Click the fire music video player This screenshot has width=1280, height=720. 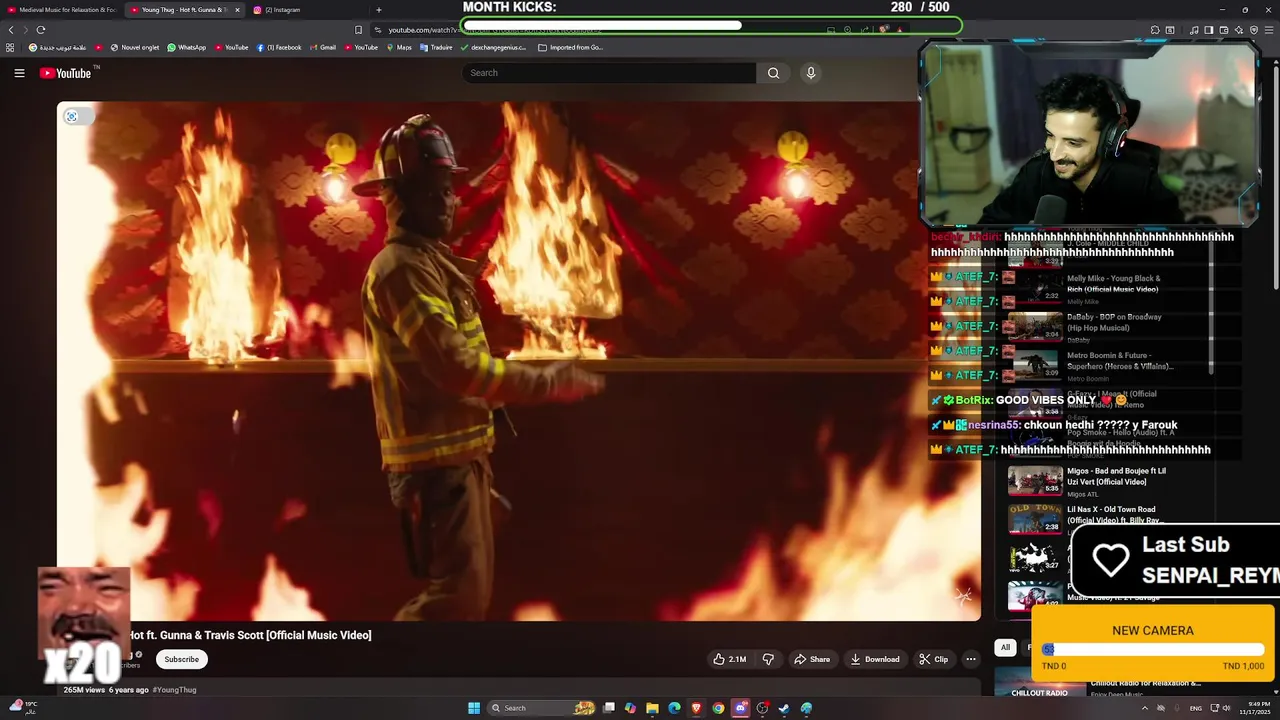pyautogui.click(x=518, y=361)
